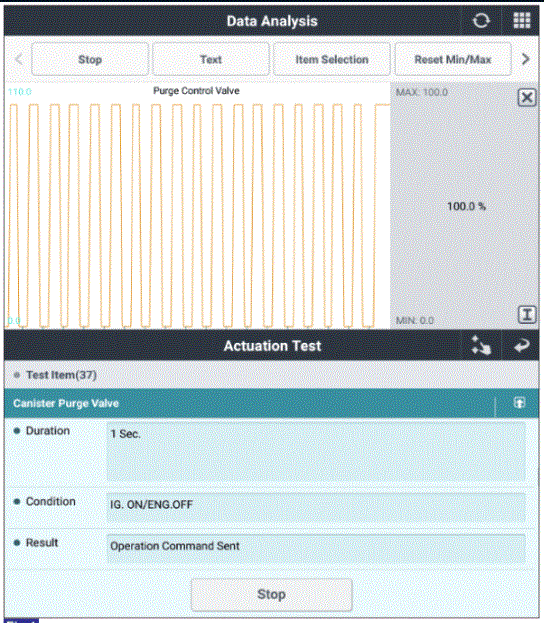The height and width of the screenshot is (623, 544).
Task: Click the MIN: 0.0 readout
Action: (x=414, y=320)
